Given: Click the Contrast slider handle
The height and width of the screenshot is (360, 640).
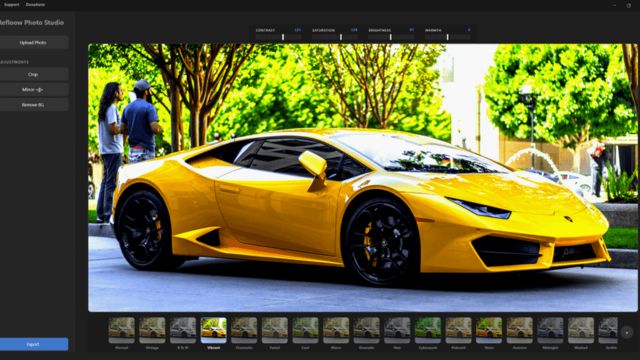Looking at the screenshot, I should point(283,37).
